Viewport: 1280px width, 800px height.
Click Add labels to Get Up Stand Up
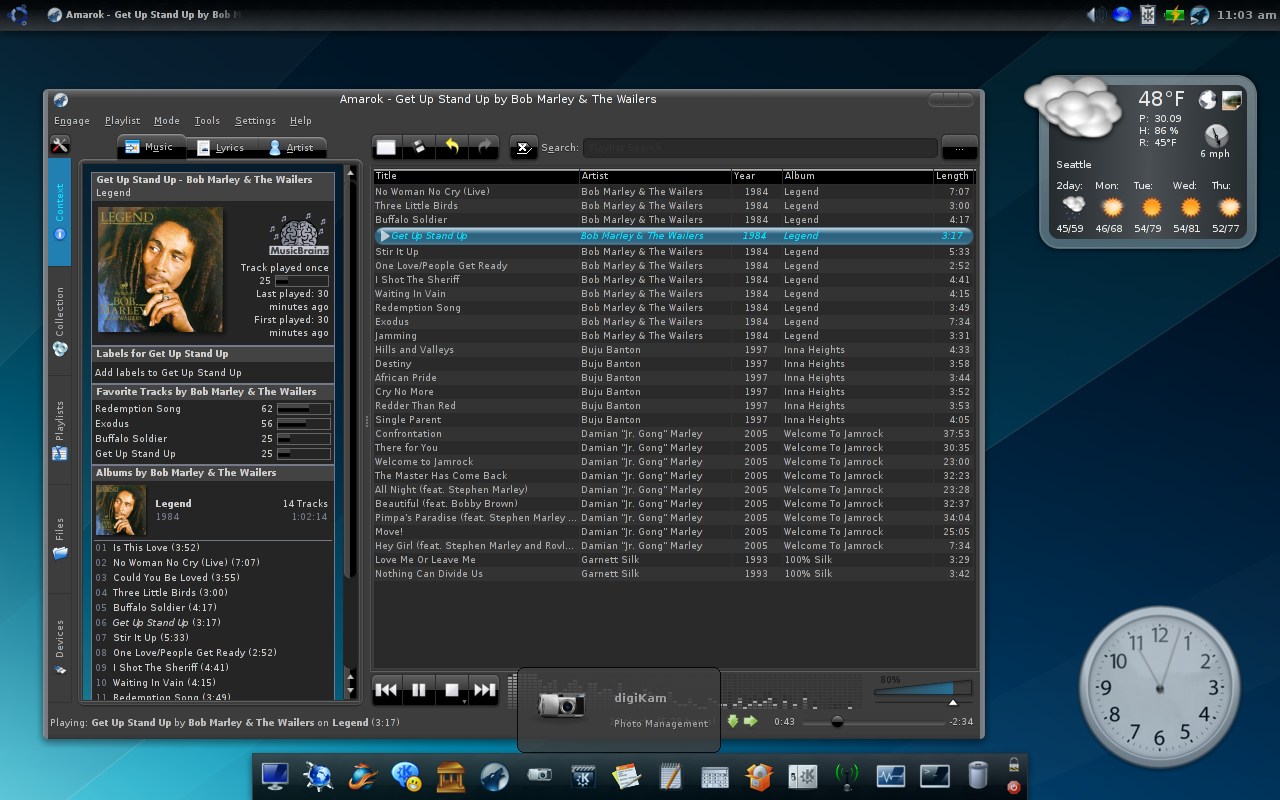(x=168, y=373)
